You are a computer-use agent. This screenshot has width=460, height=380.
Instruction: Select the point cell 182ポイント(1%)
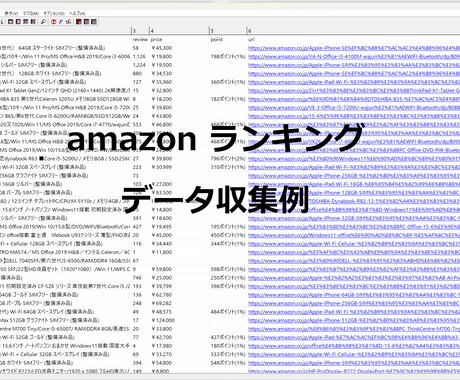click(228, 99)
